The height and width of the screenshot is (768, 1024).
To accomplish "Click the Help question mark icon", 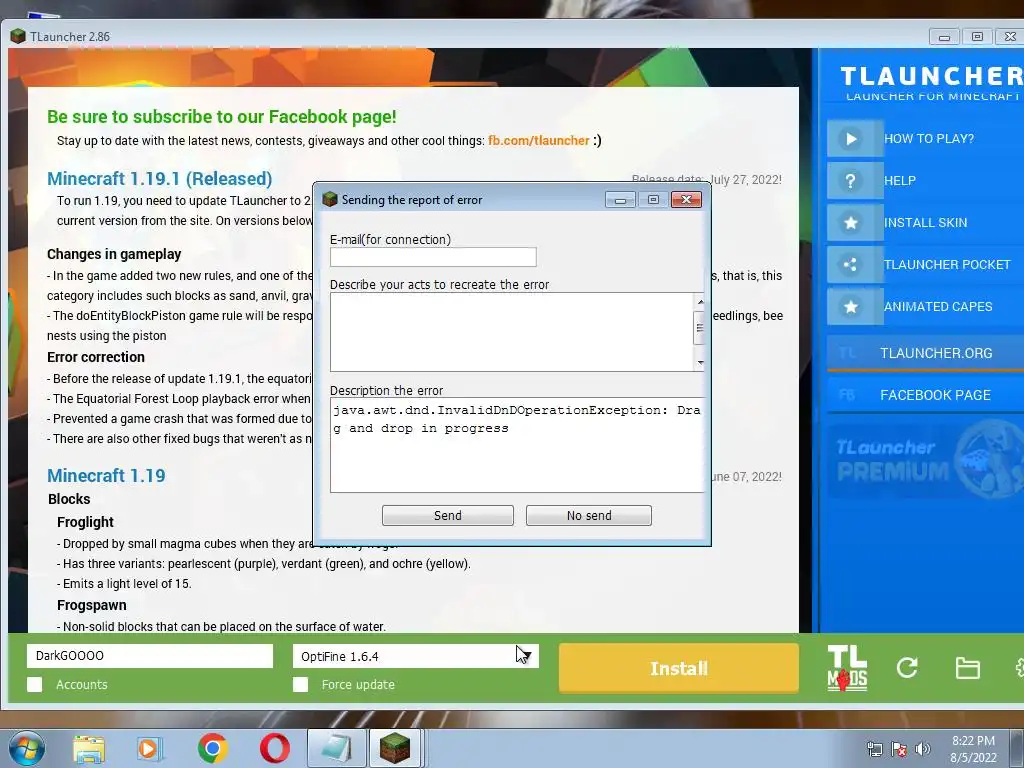I will 850,181.
